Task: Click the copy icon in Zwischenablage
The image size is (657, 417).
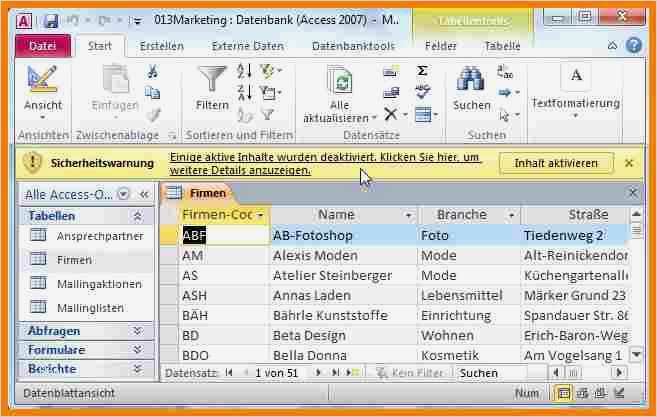Action: click(153, 92)
